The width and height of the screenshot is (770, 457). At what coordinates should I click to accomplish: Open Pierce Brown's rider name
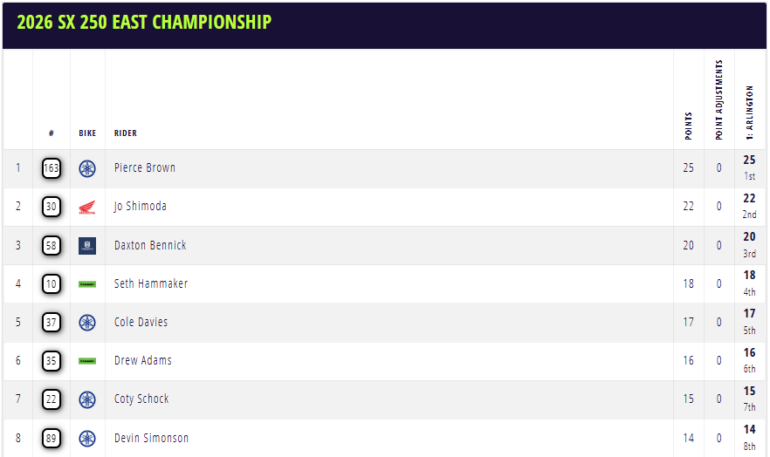coord(145,168)
